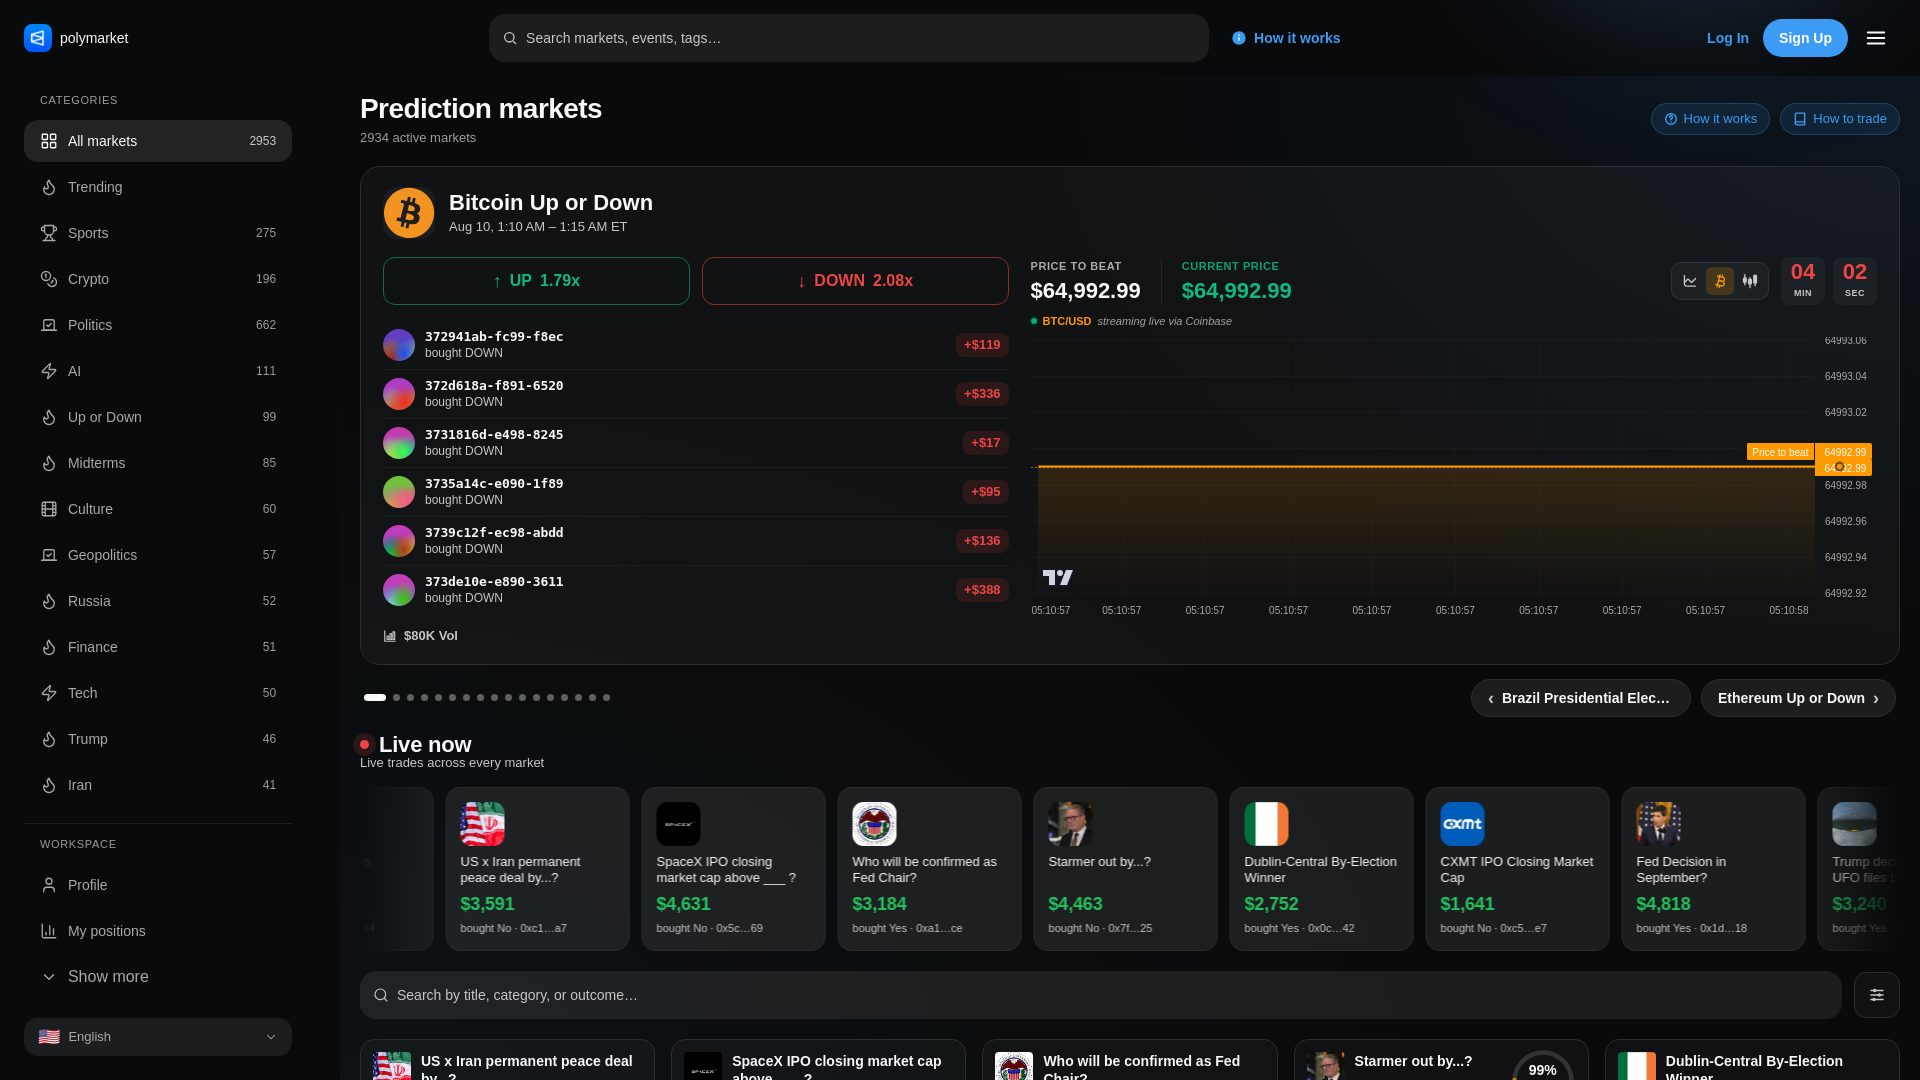Viewport: 1920px width, 1080px height.
Task: Select All markets category
Action: click(x=158, y=141)
